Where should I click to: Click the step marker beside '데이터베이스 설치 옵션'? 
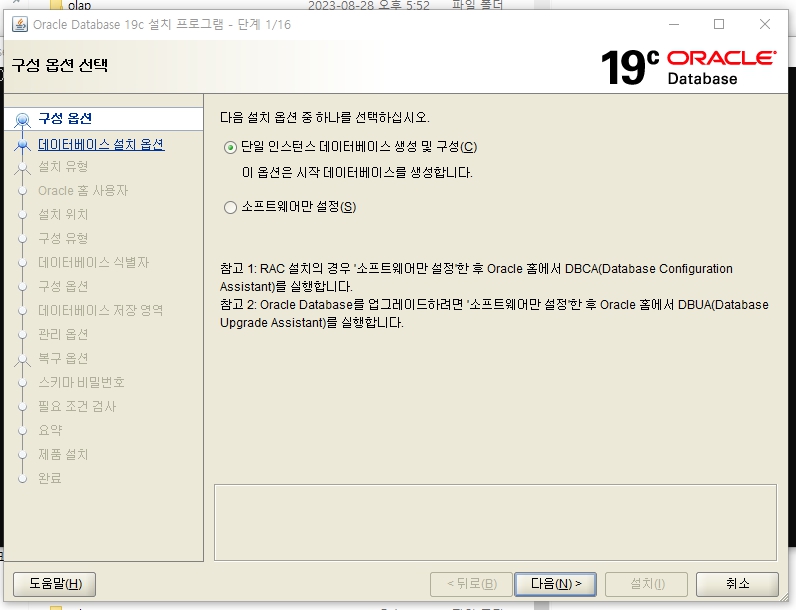[22, 145]
